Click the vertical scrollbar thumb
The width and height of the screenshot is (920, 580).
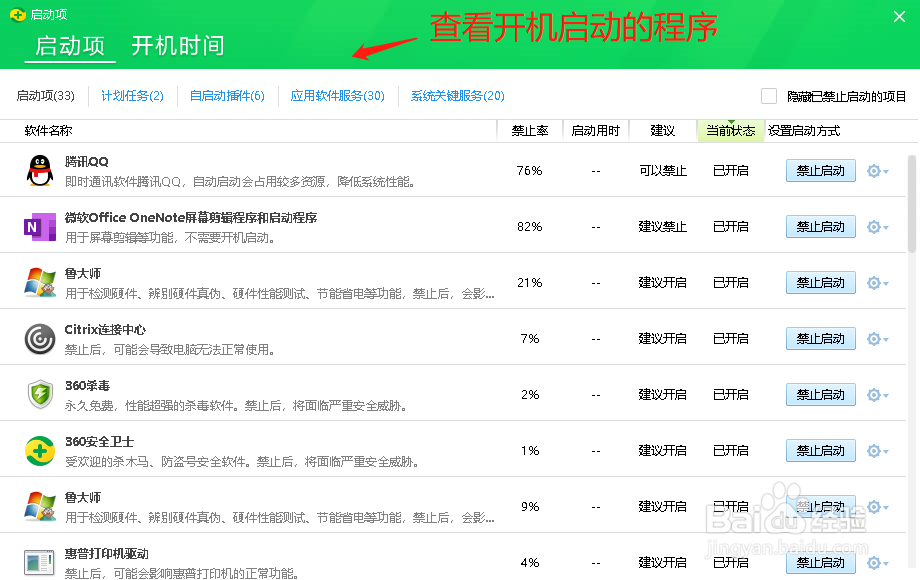pos(912,203)
